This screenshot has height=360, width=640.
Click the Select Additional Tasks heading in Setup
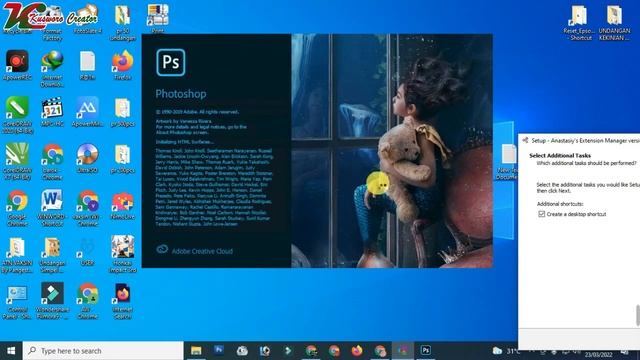(x=560, y=156)
